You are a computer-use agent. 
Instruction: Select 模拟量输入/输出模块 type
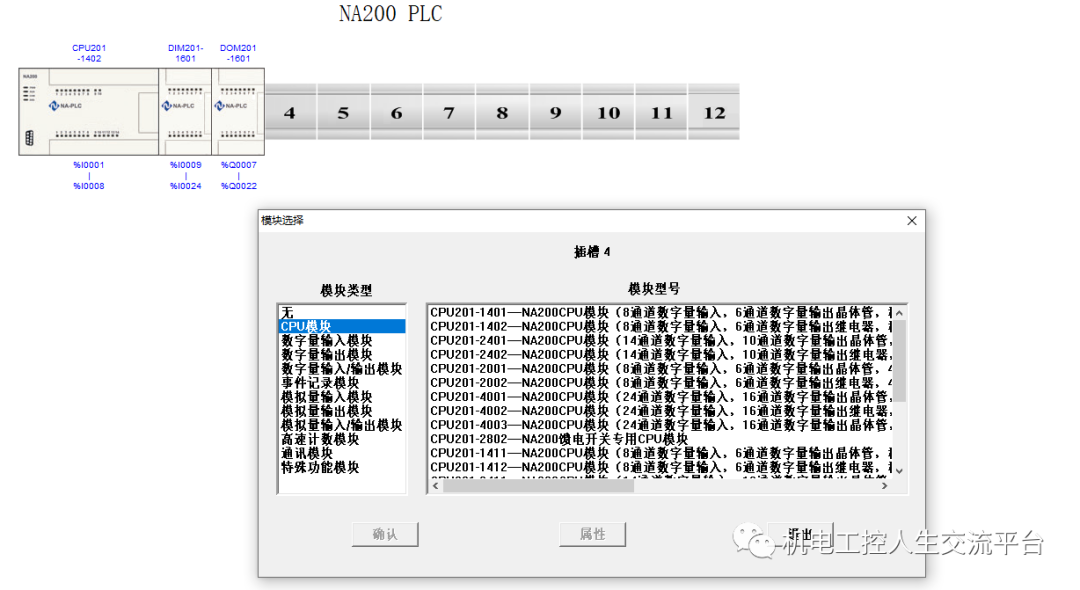pos(342,425)
